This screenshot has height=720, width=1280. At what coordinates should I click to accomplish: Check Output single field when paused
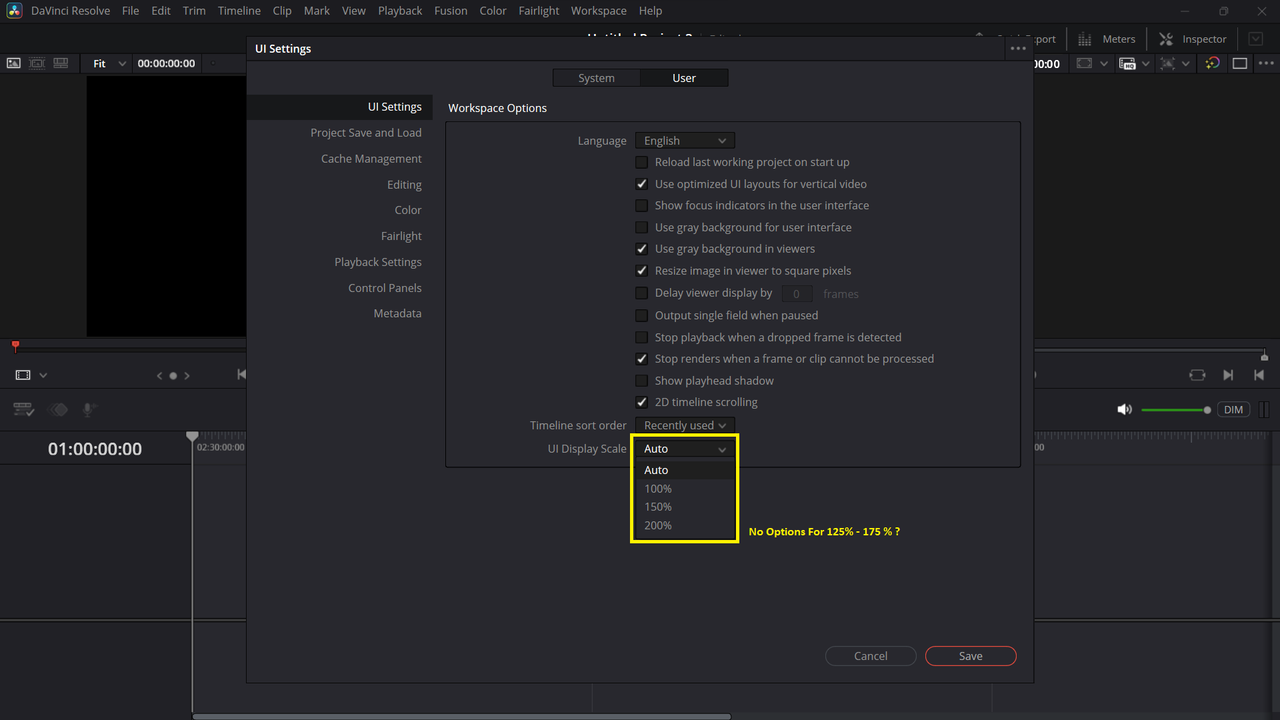coord(642,315)
